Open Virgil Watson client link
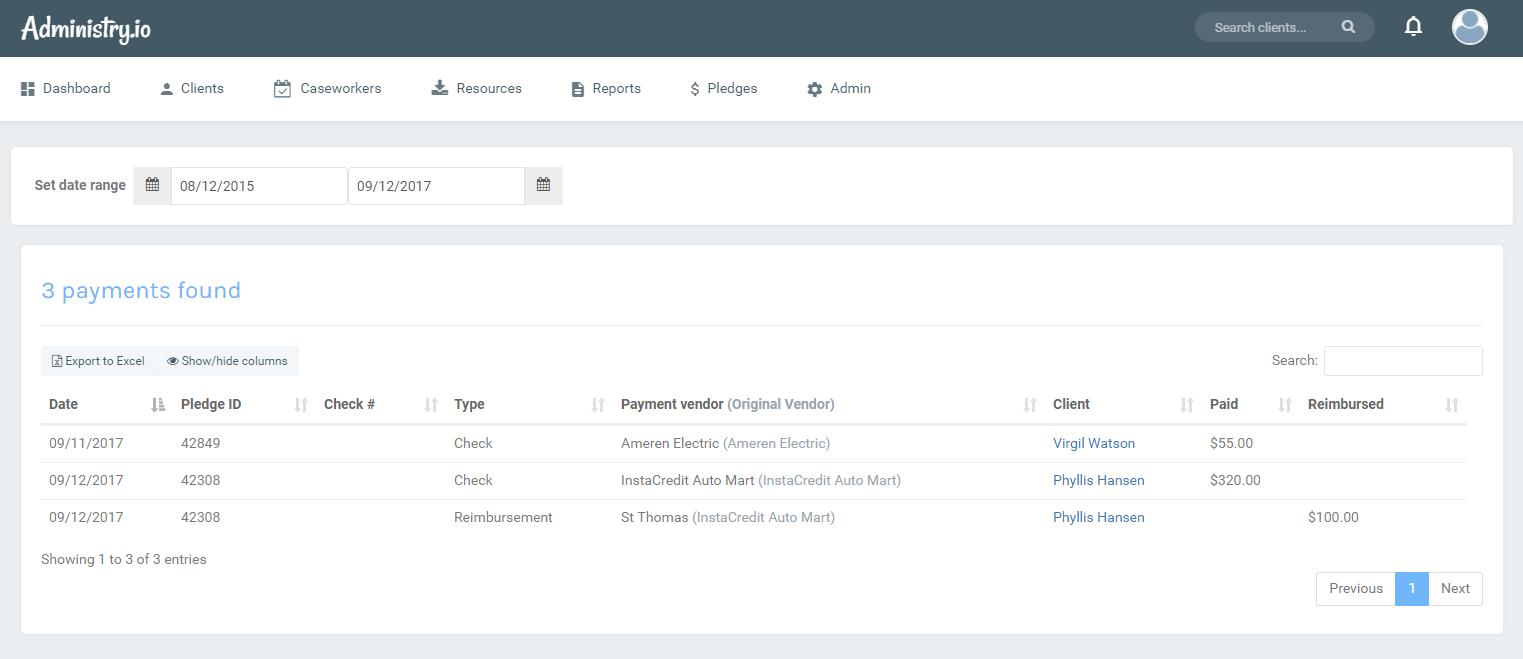 pos(1093,443)
